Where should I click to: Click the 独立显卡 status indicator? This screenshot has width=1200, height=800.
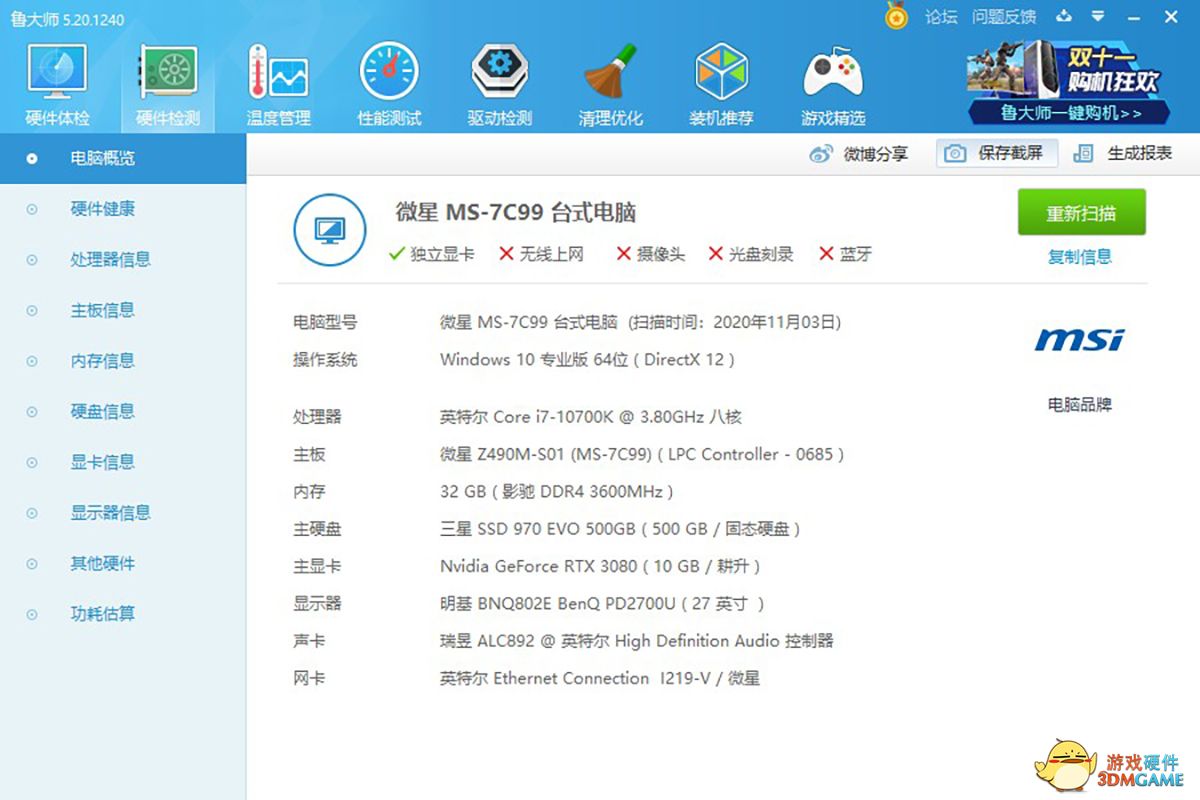pyautogui.click(x=431, y=254)
